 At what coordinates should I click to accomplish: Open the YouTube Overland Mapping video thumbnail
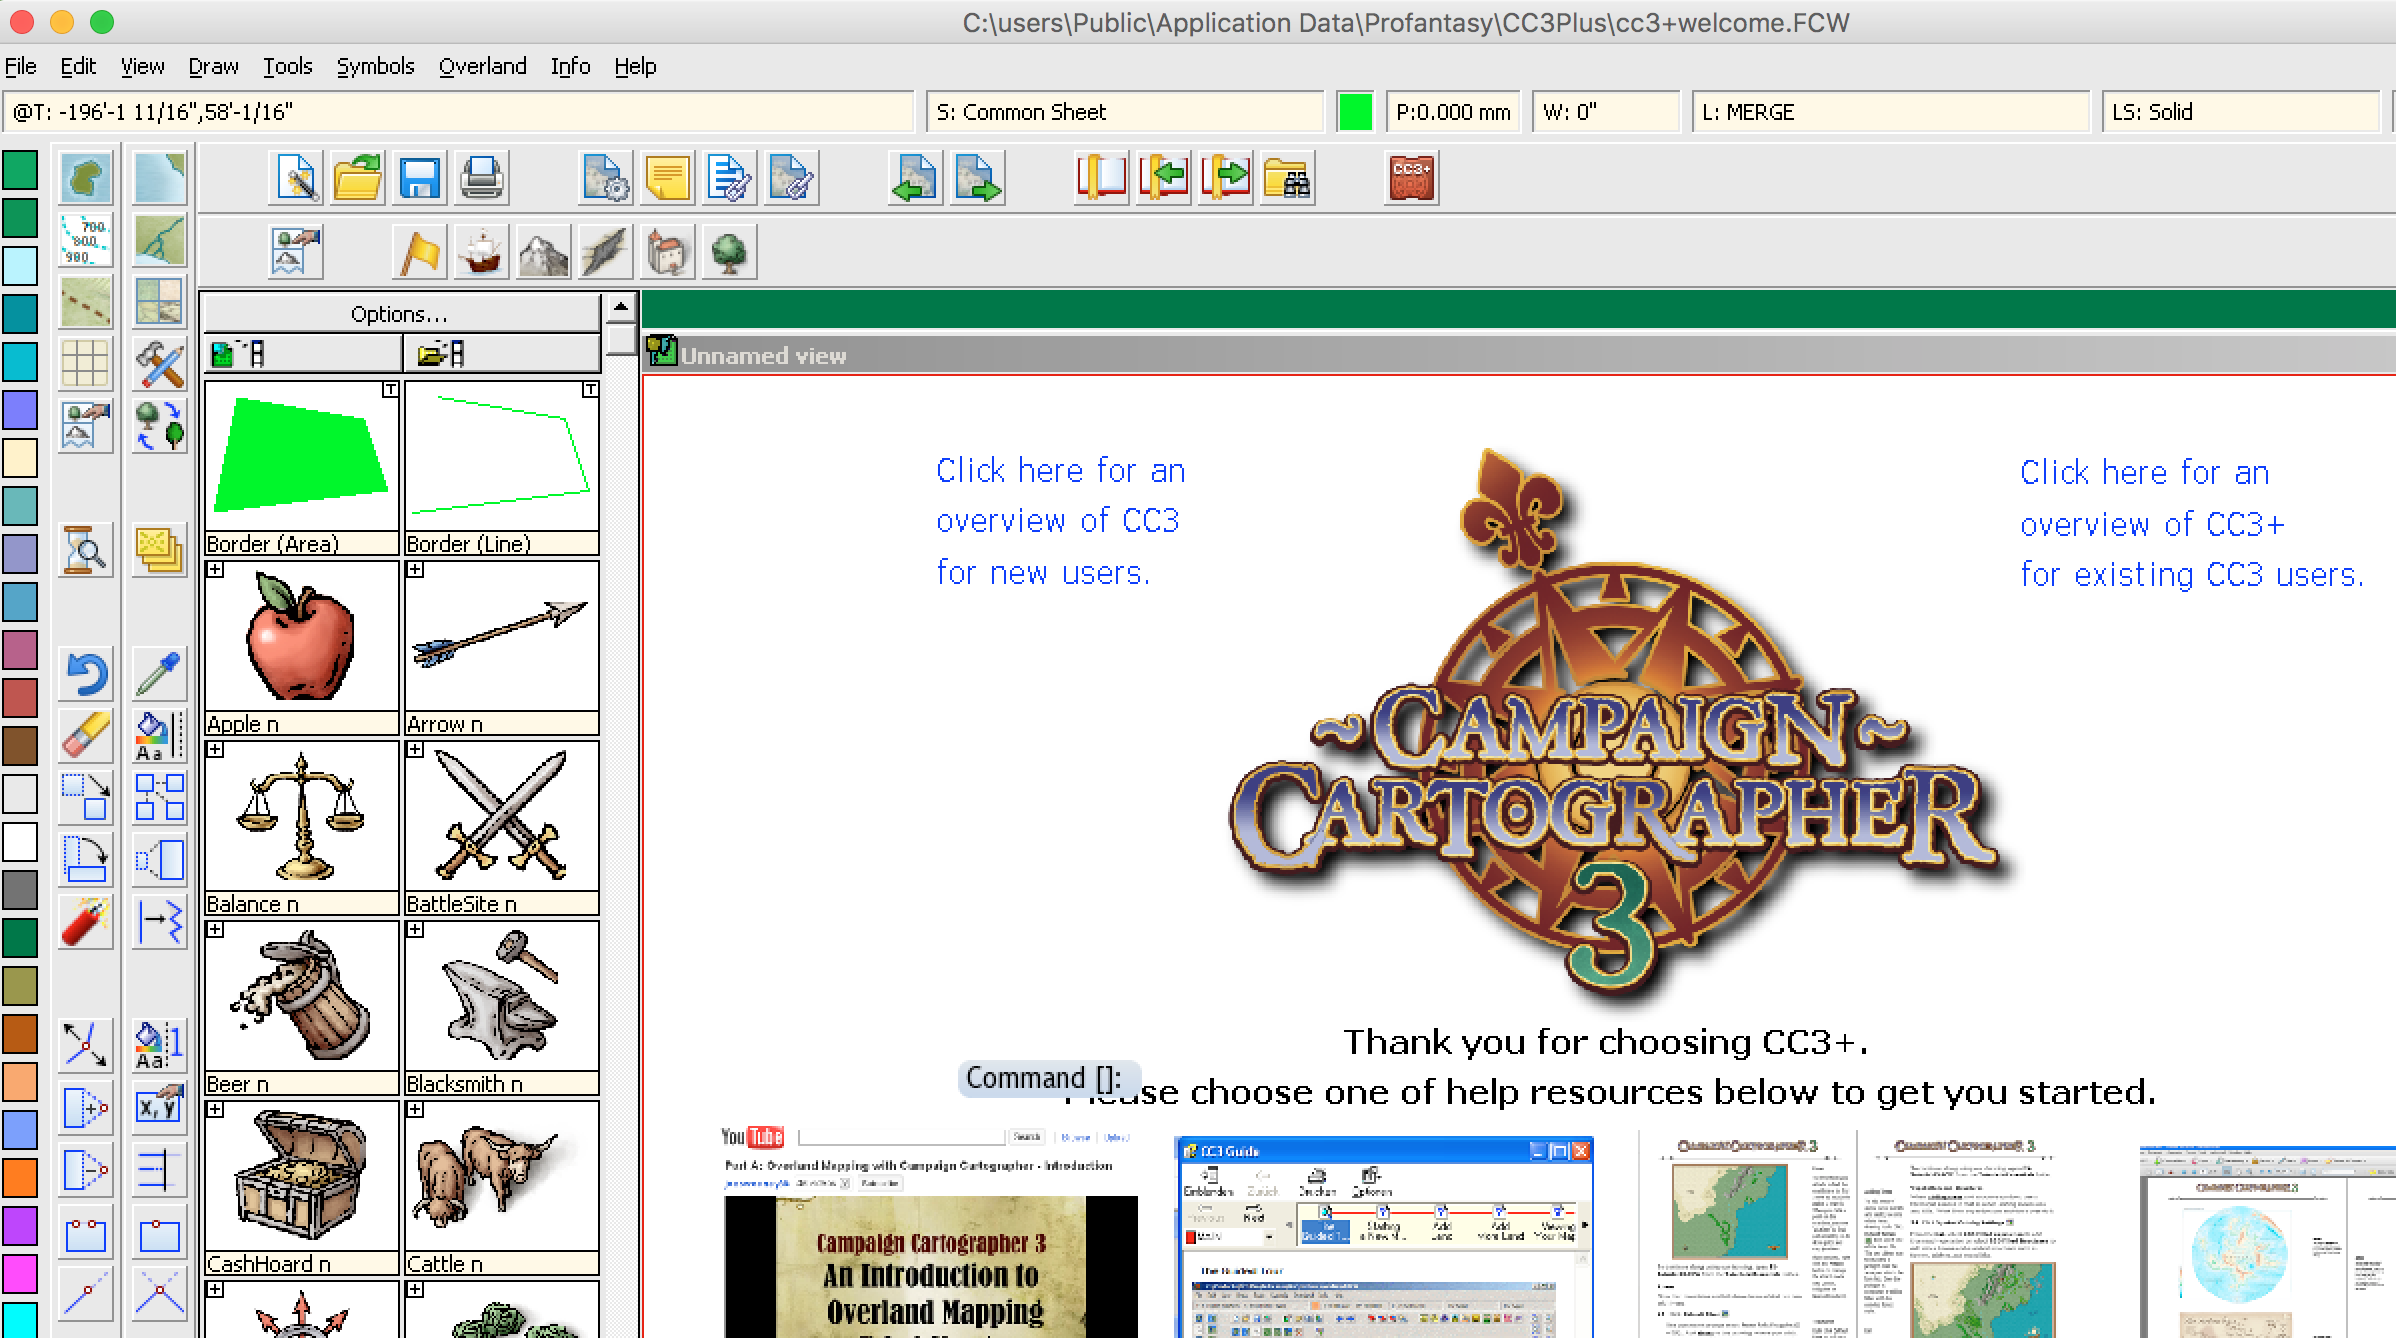(x=930, y=1233)
